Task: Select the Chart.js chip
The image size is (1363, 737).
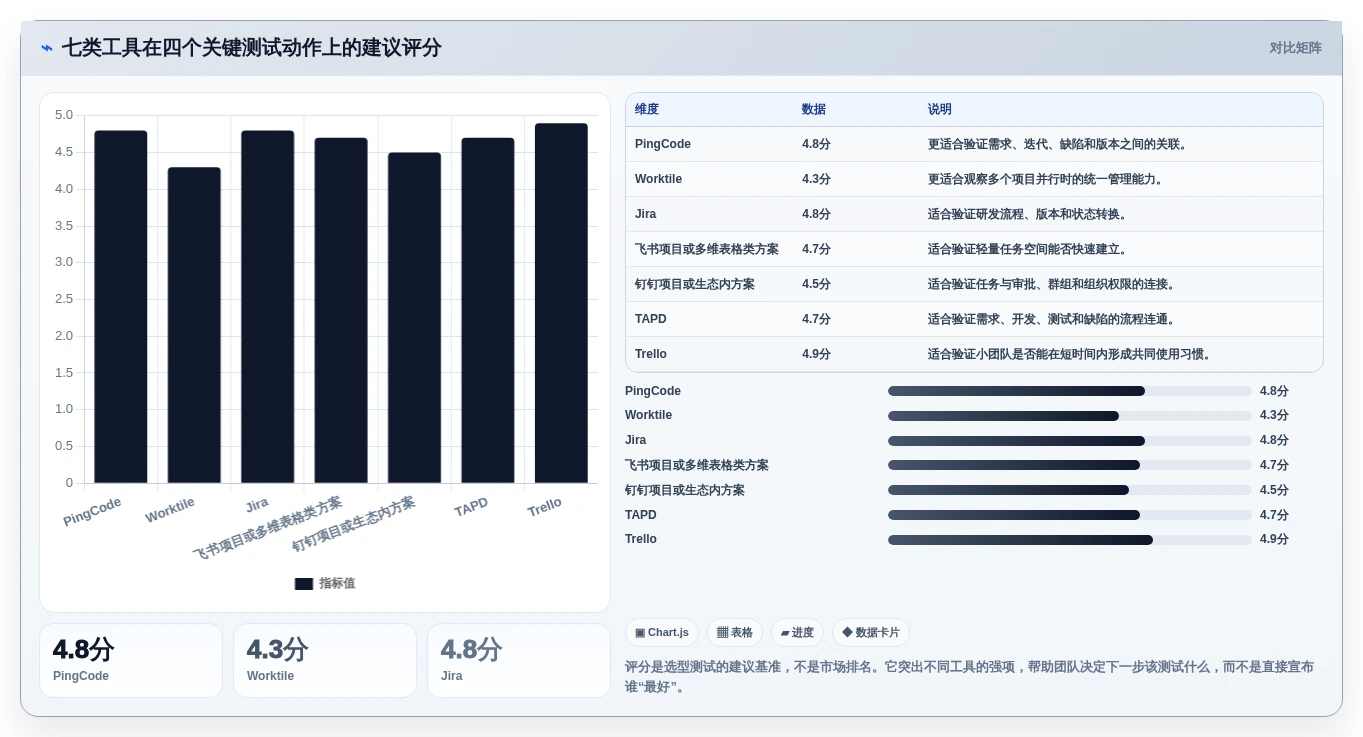Action: [x=662, y=633]
